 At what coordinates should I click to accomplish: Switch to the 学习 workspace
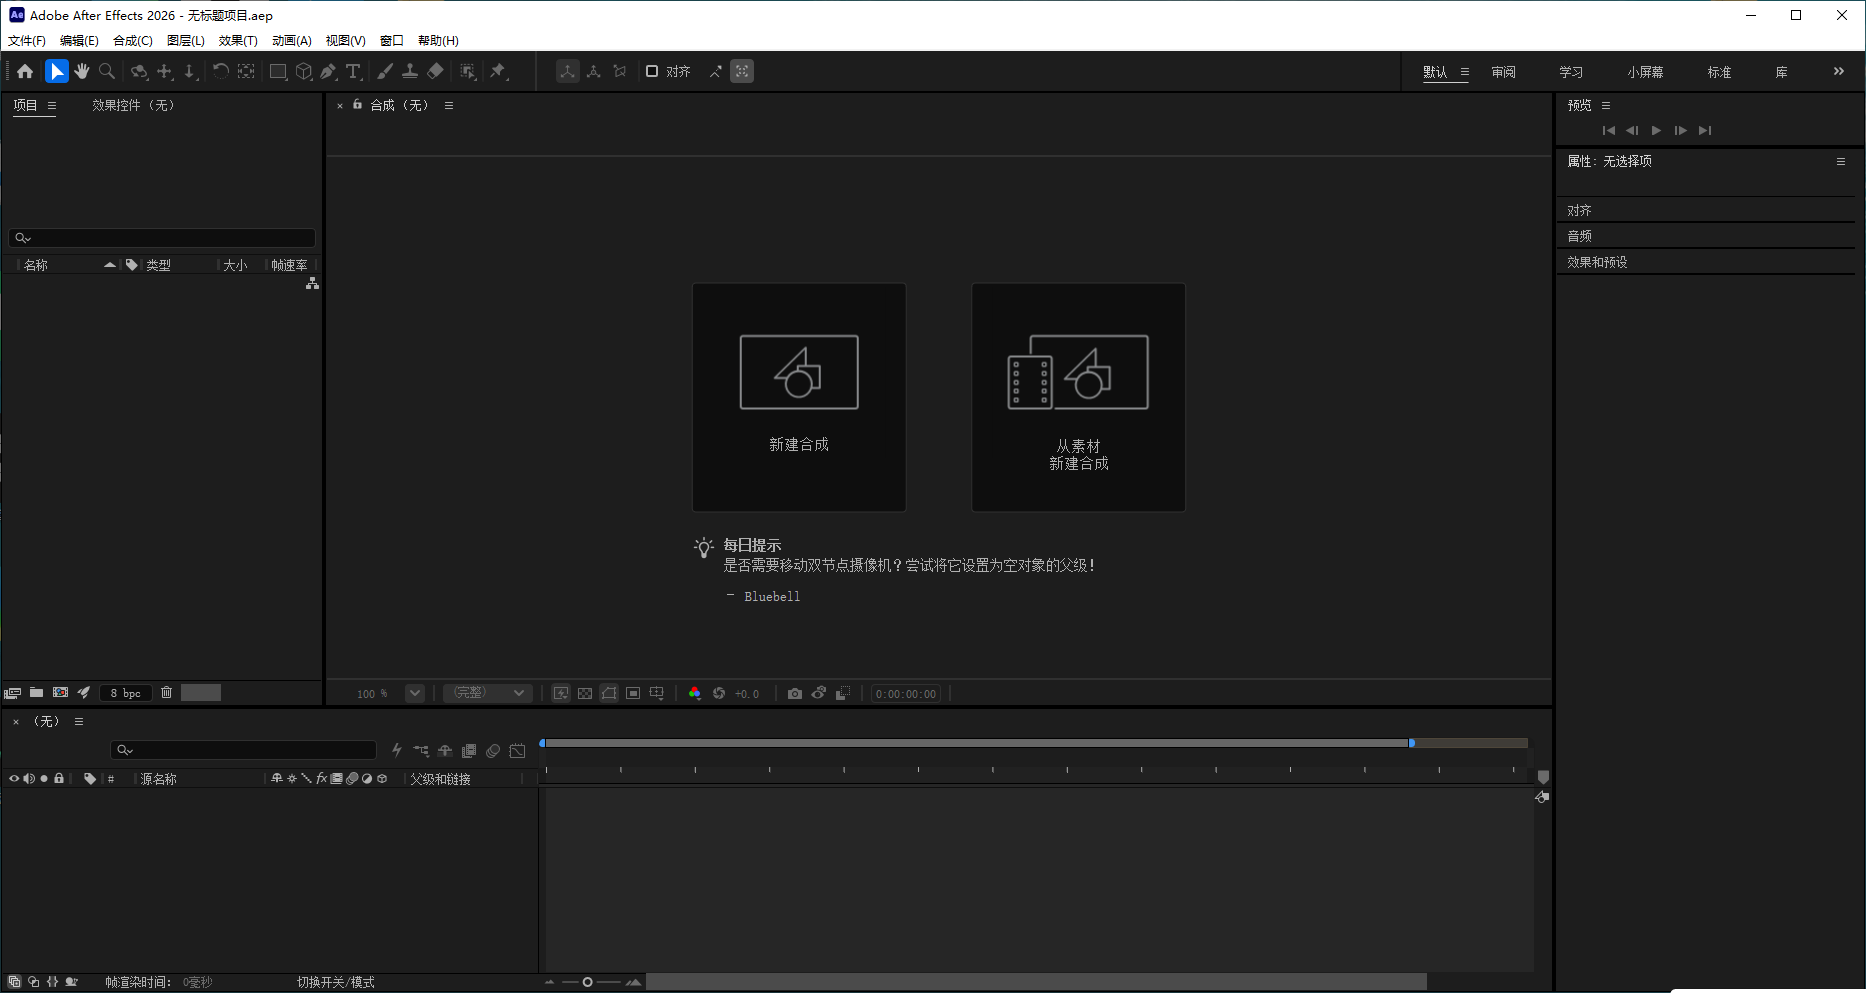[x=1571, y=72]
